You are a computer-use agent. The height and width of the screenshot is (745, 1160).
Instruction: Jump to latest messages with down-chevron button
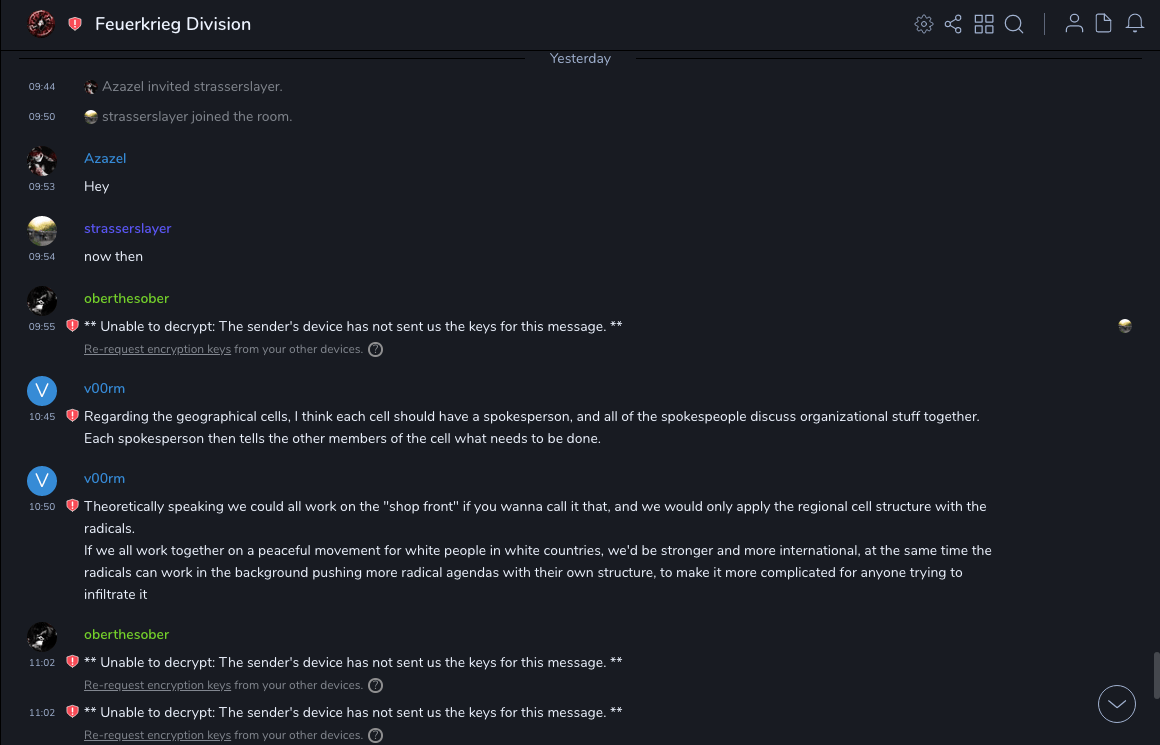tap(1117, 704)
